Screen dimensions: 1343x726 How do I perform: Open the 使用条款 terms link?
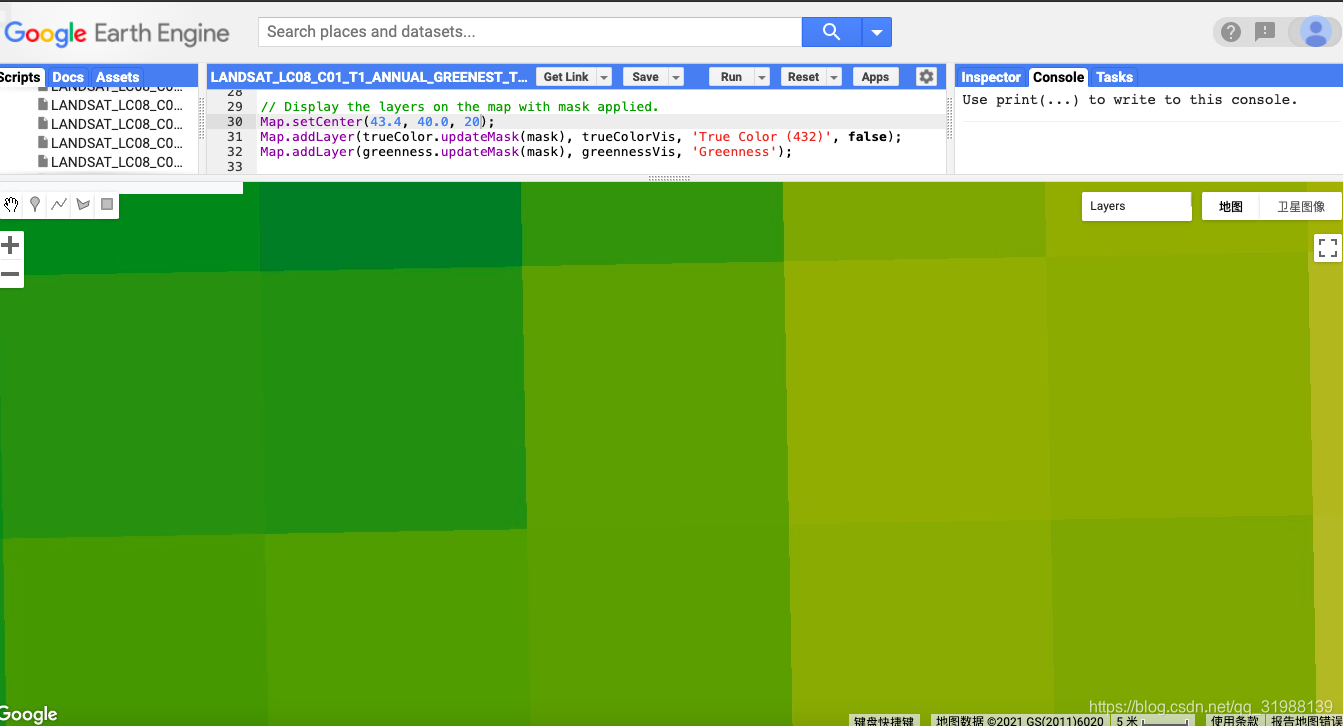1234,720
